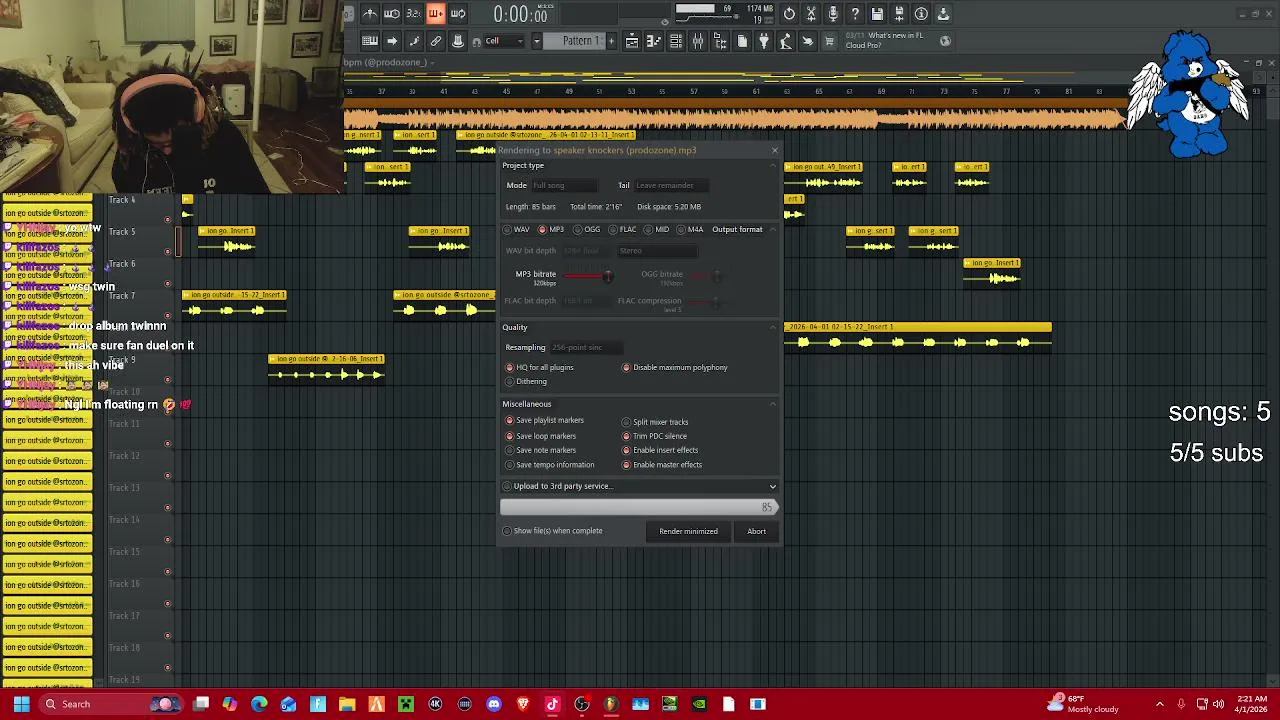This screenshot has width=1280, height=720.
Task: Open the Piano roll from the toolbar
Action: (x=653, y=41)
